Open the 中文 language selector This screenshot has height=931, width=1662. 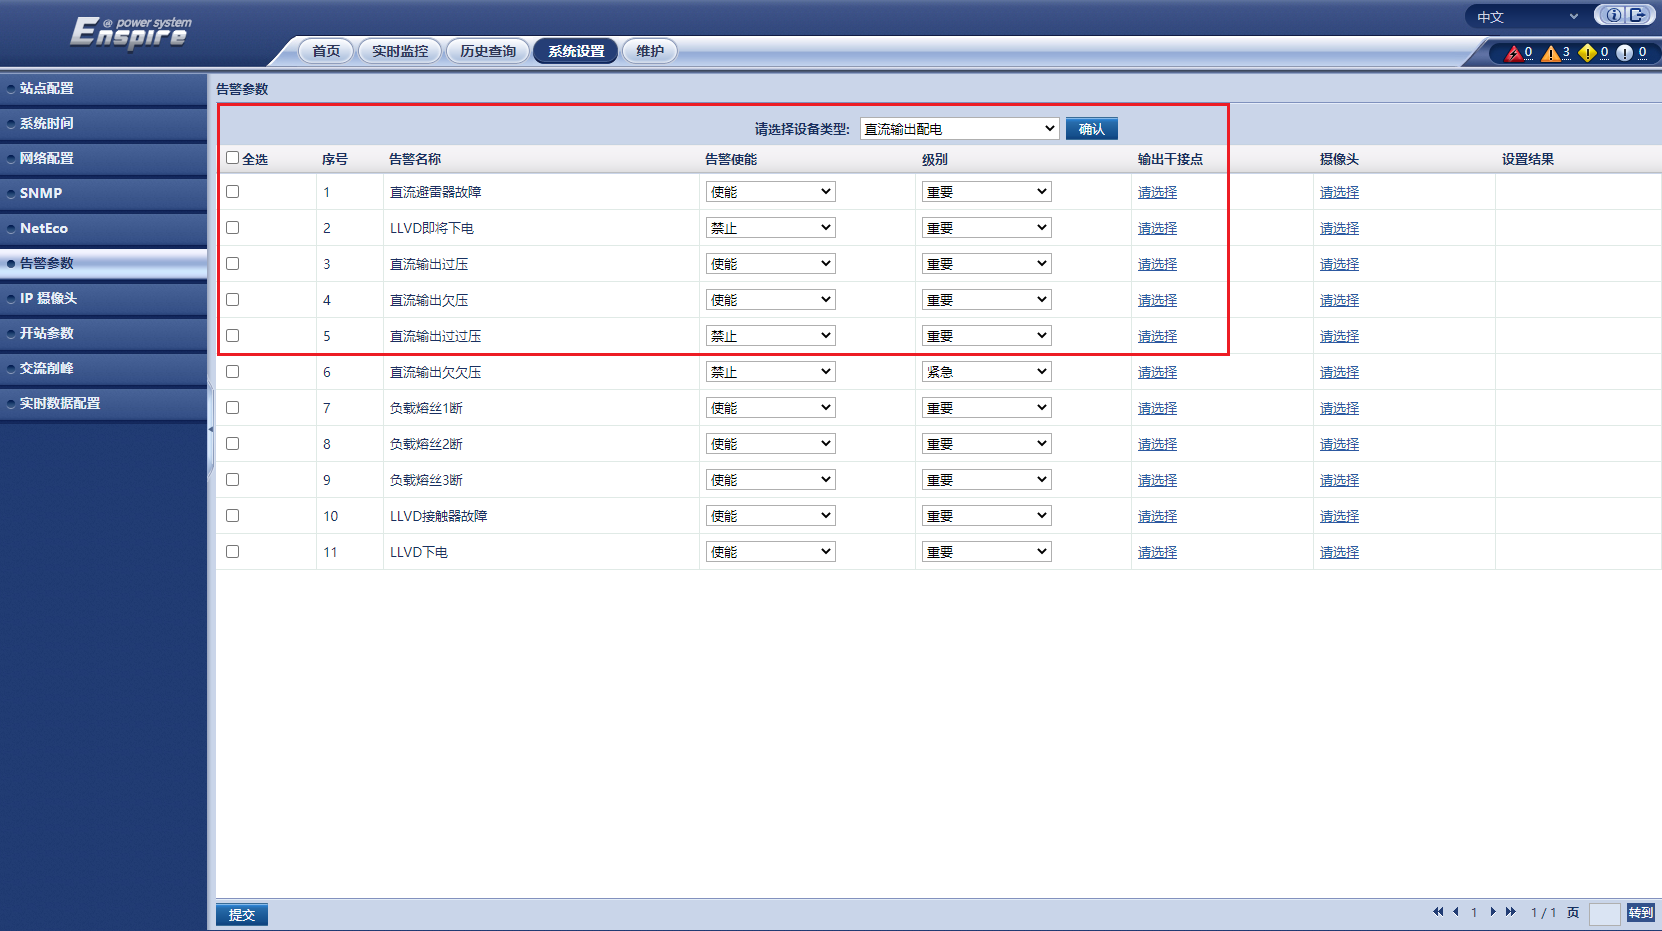point(1527,17)
